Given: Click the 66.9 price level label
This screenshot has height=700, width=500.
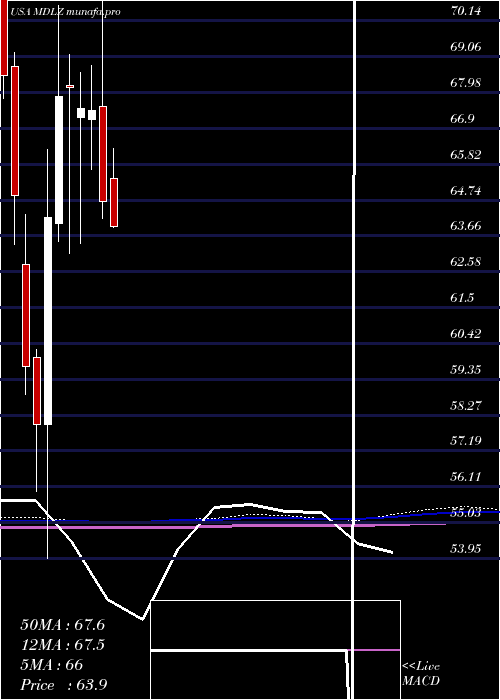Looking at the screenshot, I should point(462,118).
